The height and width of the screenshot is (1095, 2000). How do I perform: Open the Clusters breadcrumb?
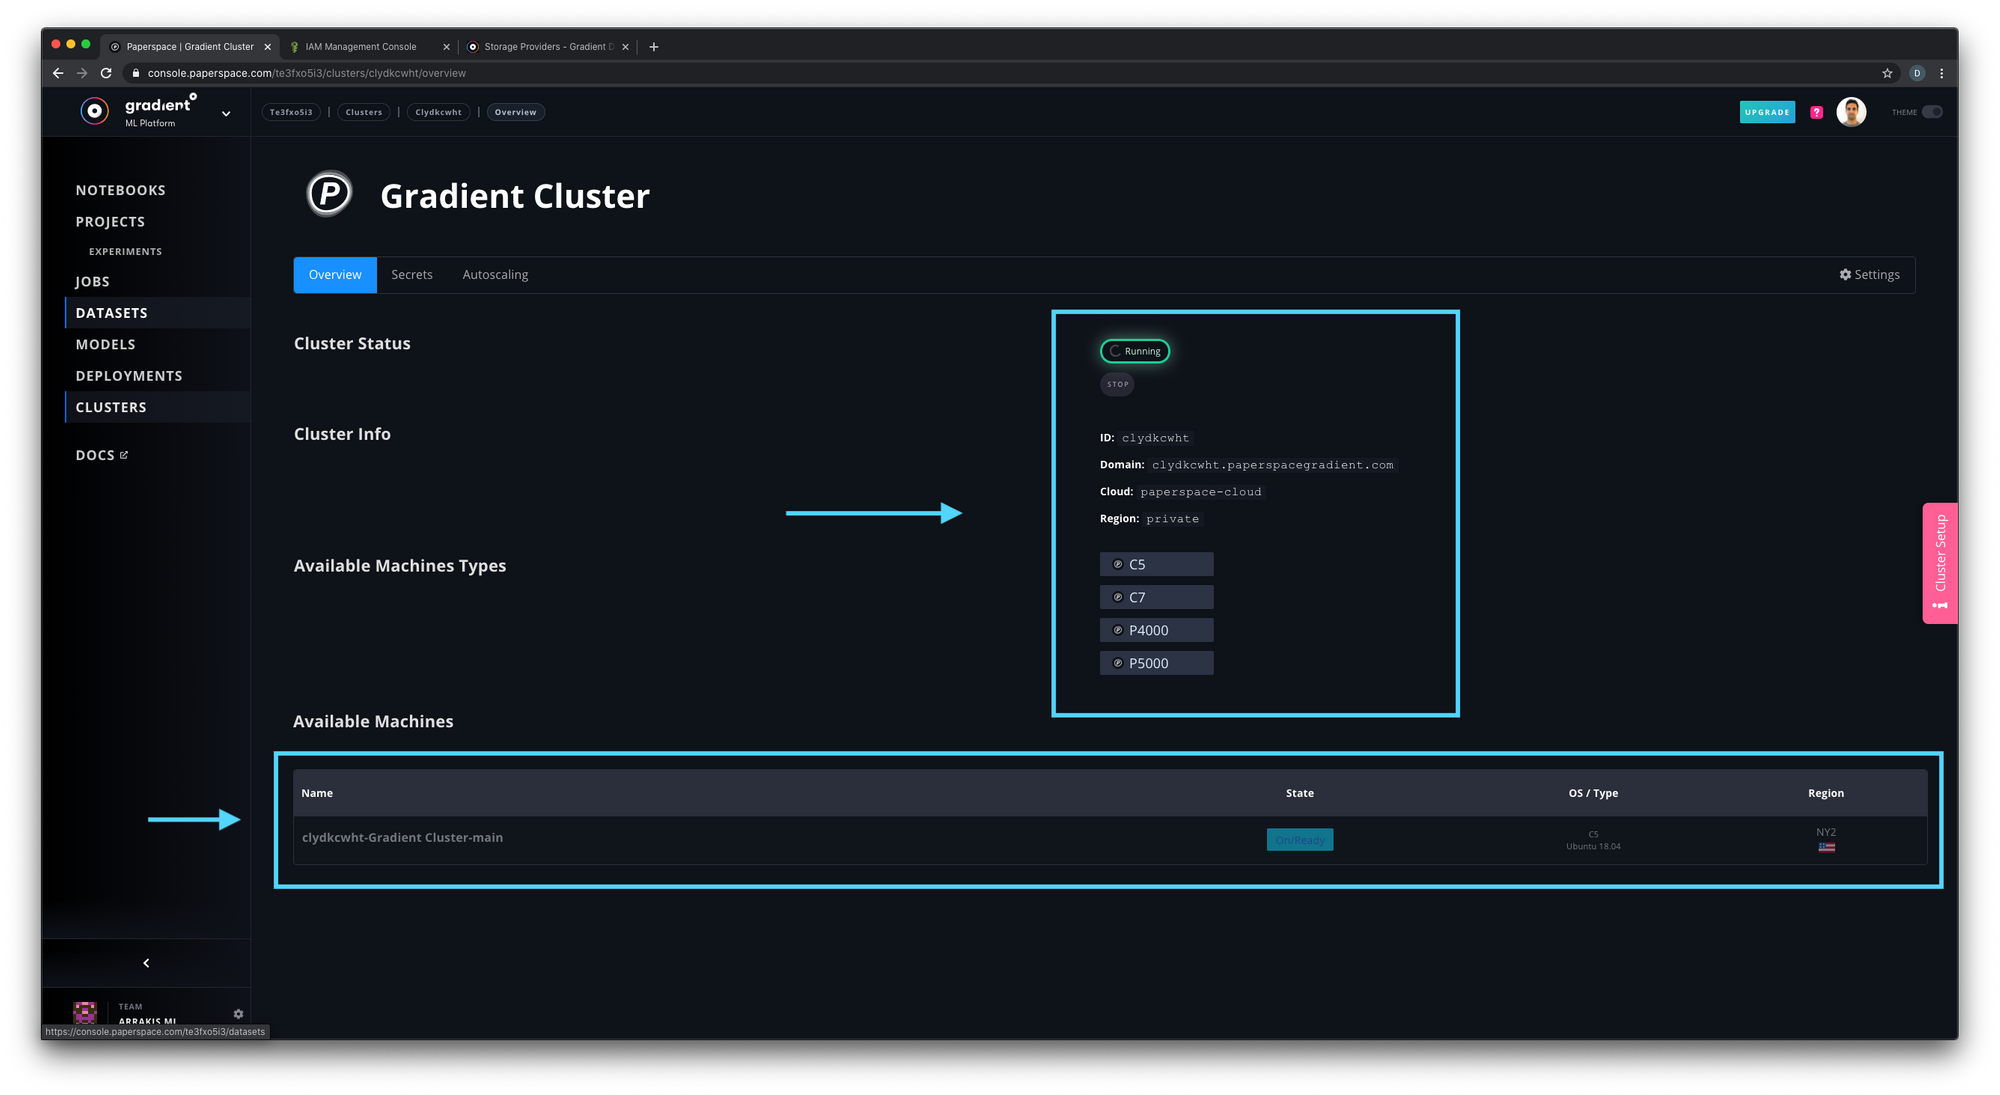[x=364, y=112]
